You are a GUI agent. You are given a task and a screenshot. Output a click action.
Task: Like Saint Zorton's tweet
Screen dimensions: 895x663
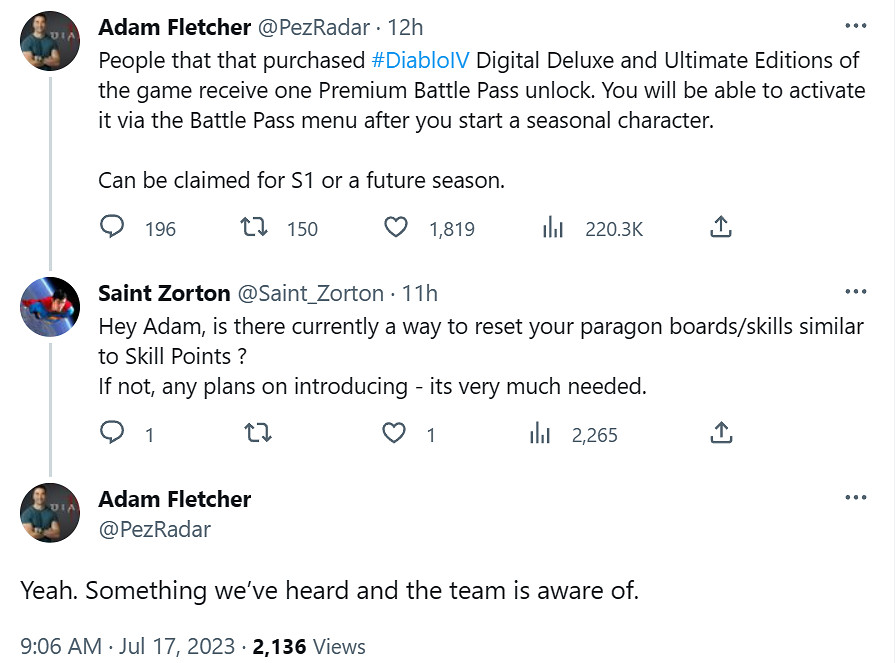(397, 434)
